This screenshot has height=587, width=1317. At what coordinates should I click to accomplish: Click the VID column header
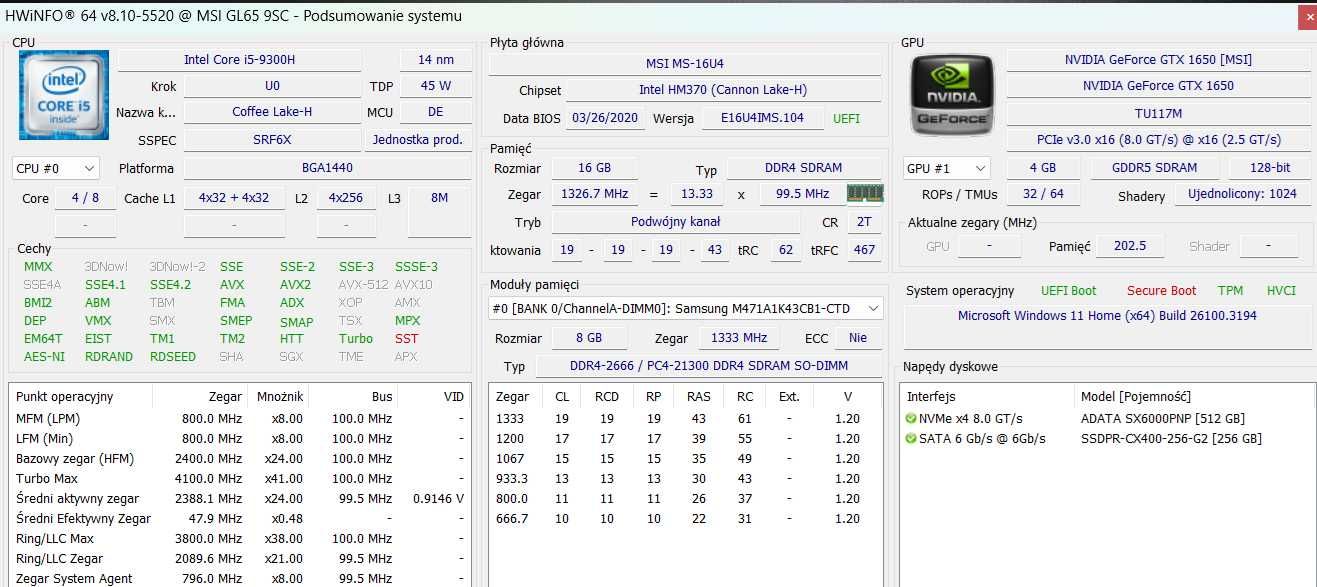434,397
